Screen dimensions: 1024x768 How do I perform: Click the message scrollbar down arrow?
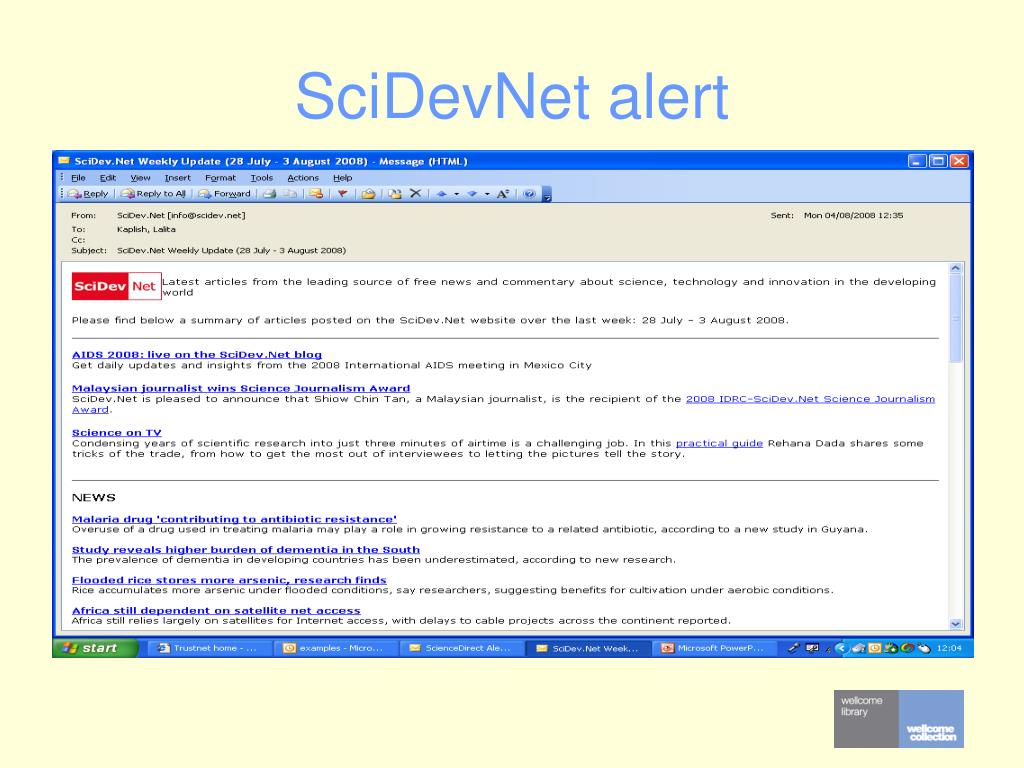click(955, 624)
